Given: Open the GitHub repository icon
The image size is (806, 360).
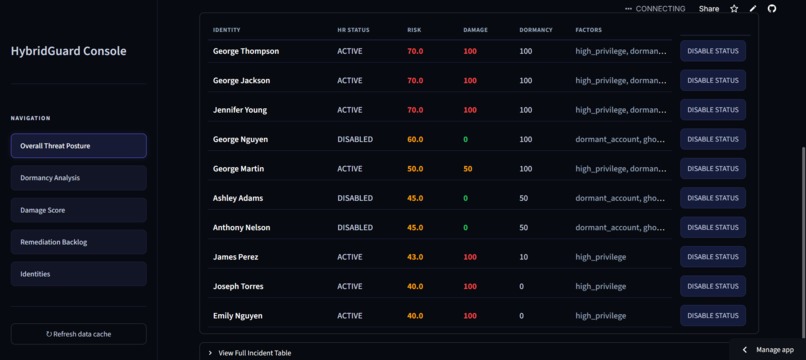Looking at the screenshot, I should pyautogui.click(x=772, y=9).
